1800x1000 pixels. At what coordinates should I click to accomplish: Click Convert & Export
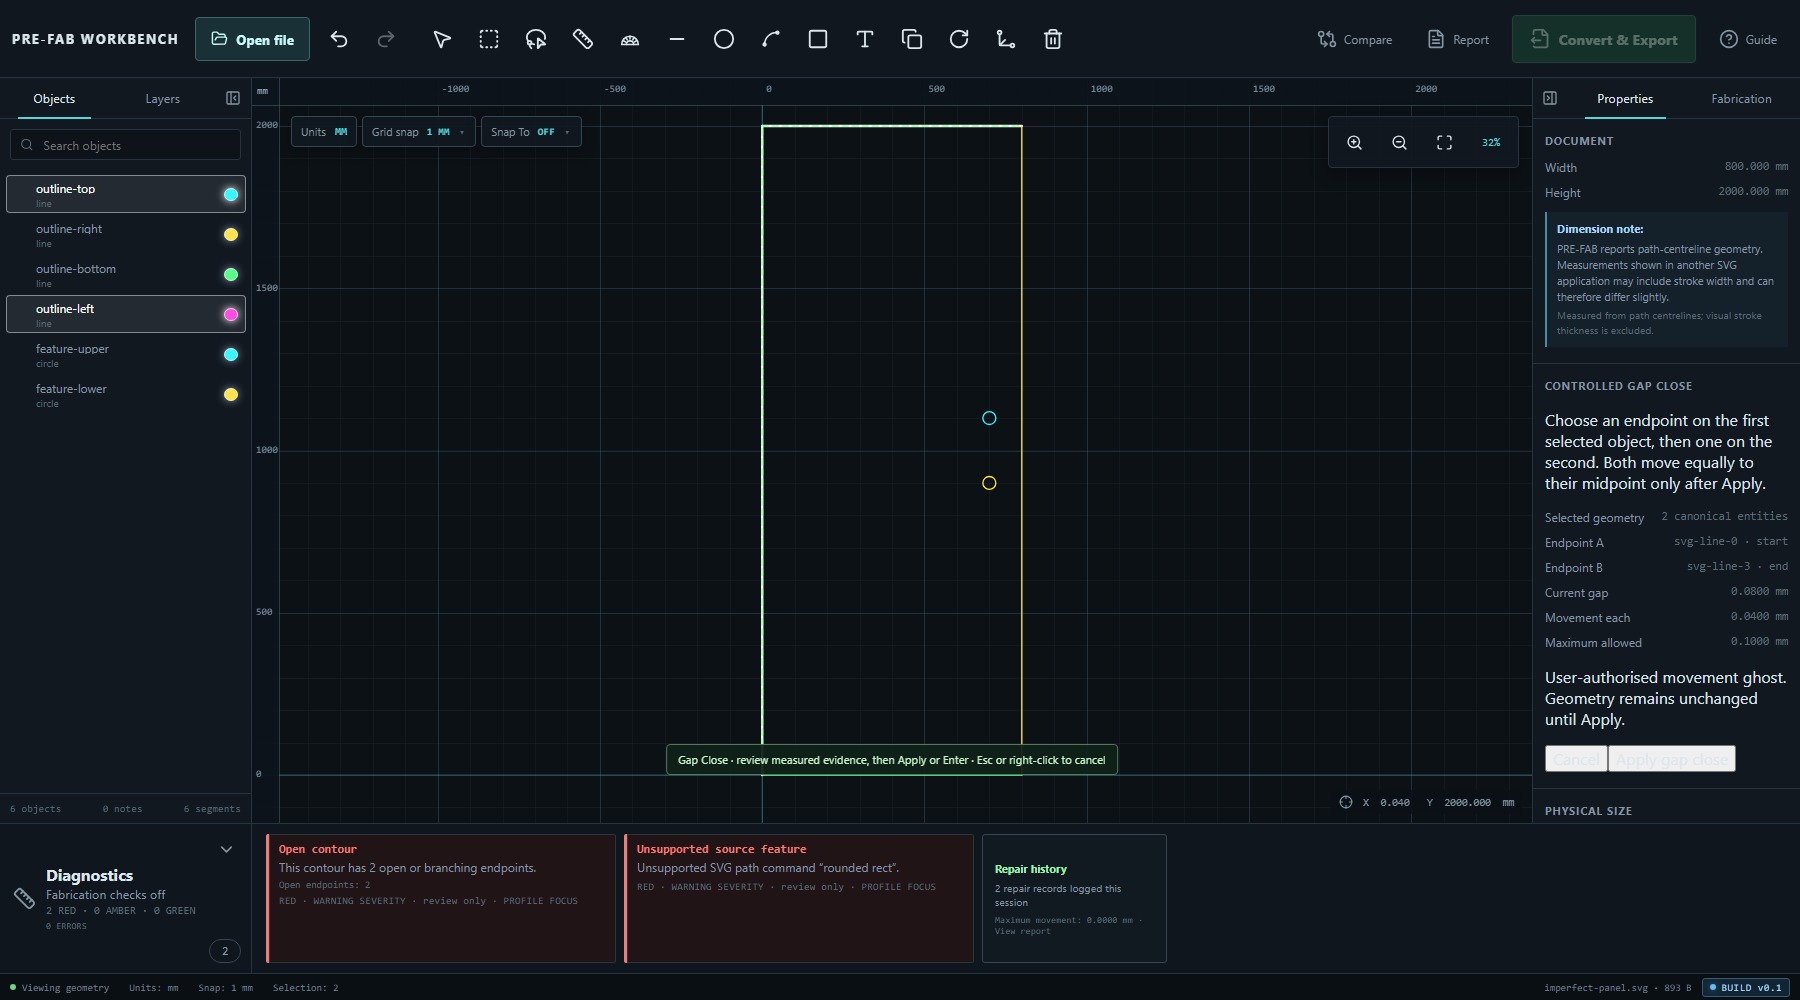click(1604, 39)
